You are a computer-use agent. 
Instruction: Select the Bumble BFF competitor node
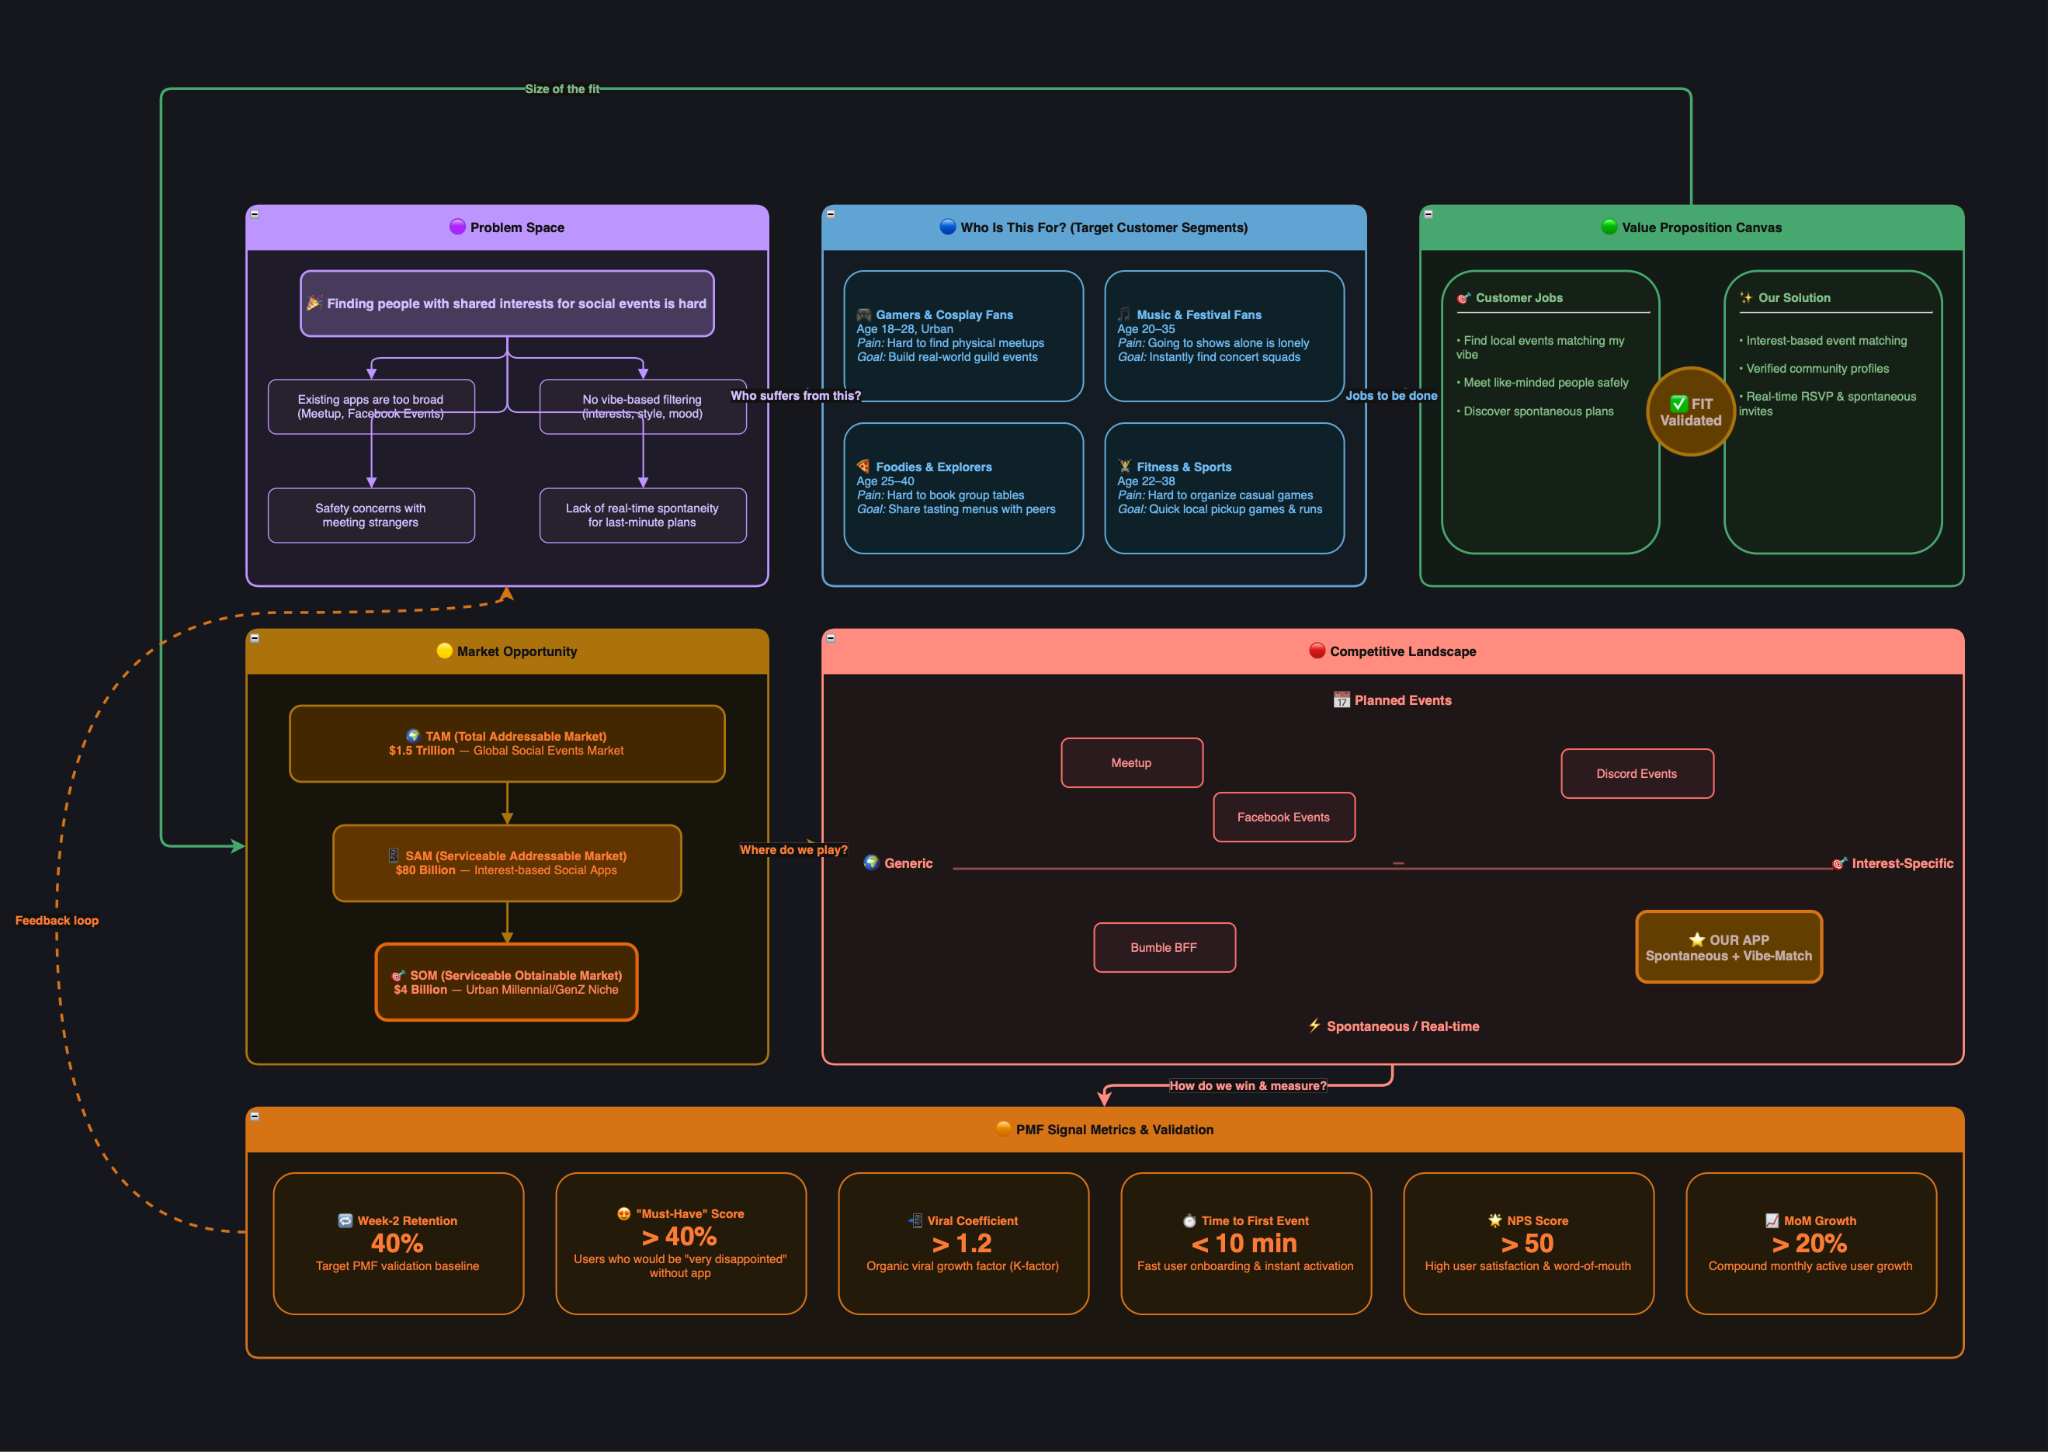(1164, 947)
